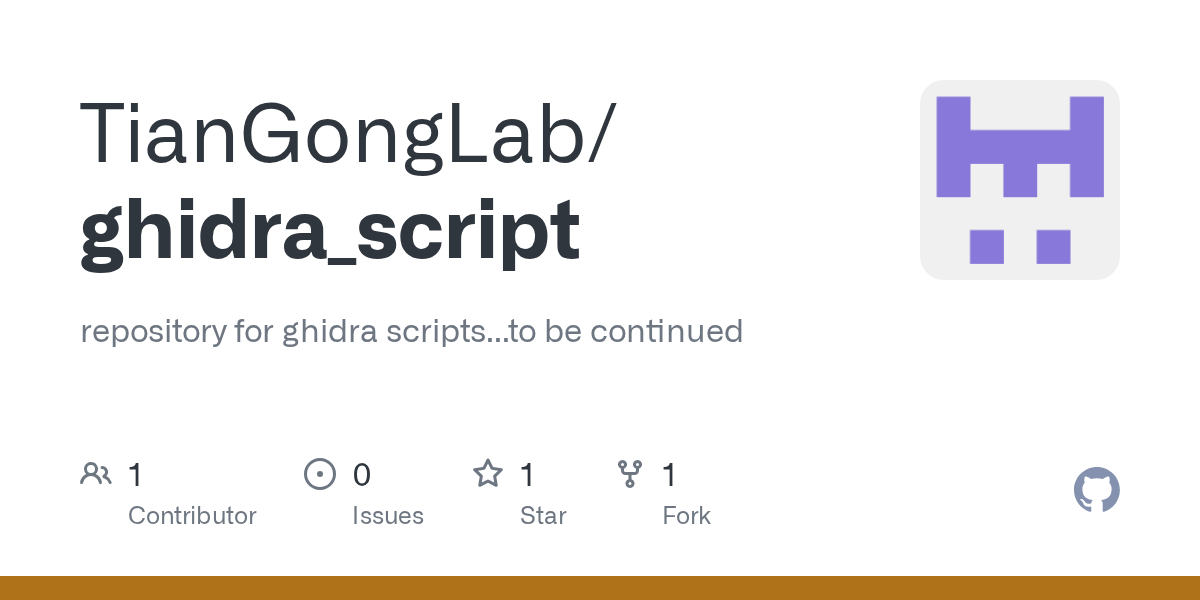Click the Star outline icon
Screen dimensions: 1200x600
pos(488,474)
